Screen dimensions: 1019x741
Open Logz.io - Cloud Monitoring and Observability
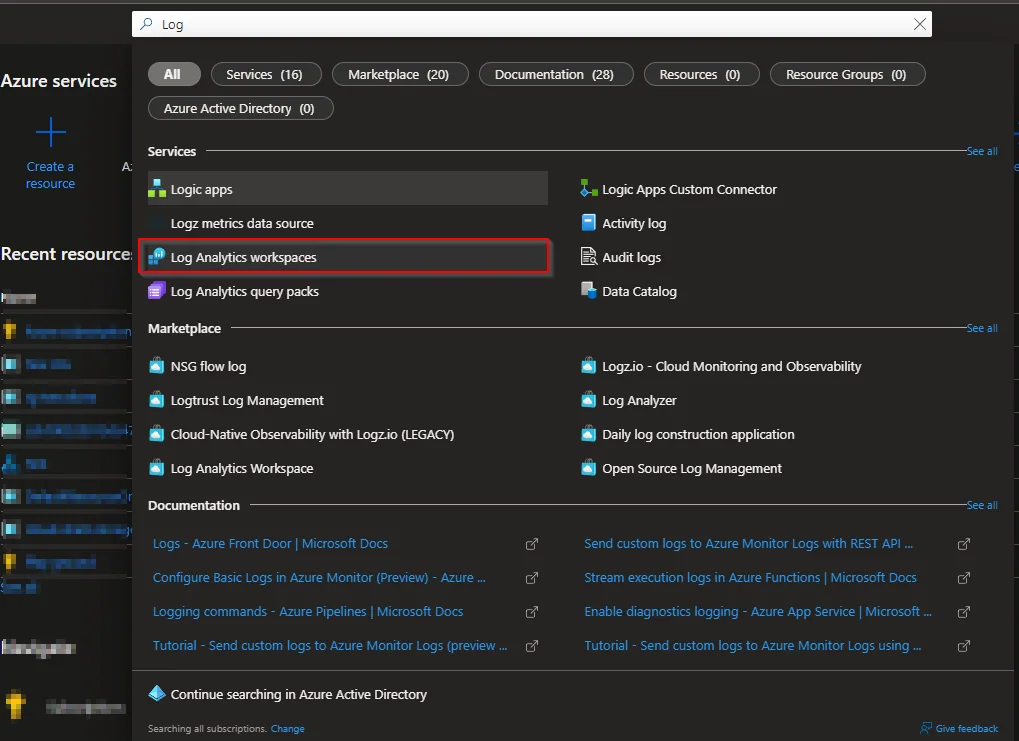(x=732, y=366)
